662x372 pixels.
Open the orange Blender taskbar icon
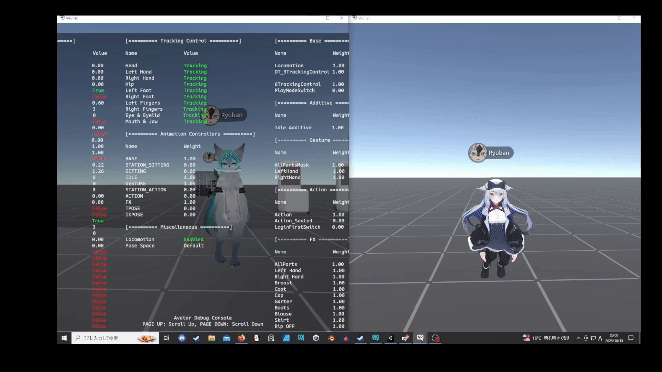[331, 338]
